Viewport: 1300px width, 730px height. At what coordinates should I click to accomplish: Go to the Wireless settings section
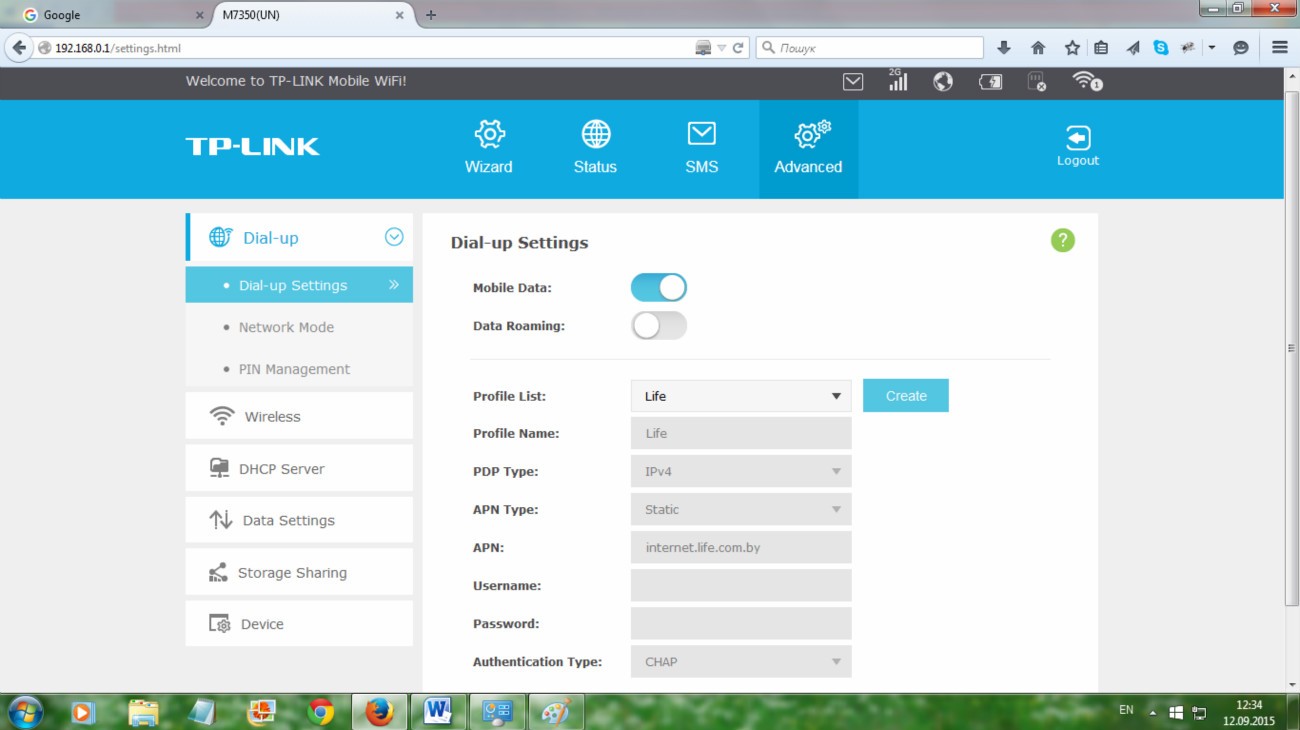click(x=272, y=417)
